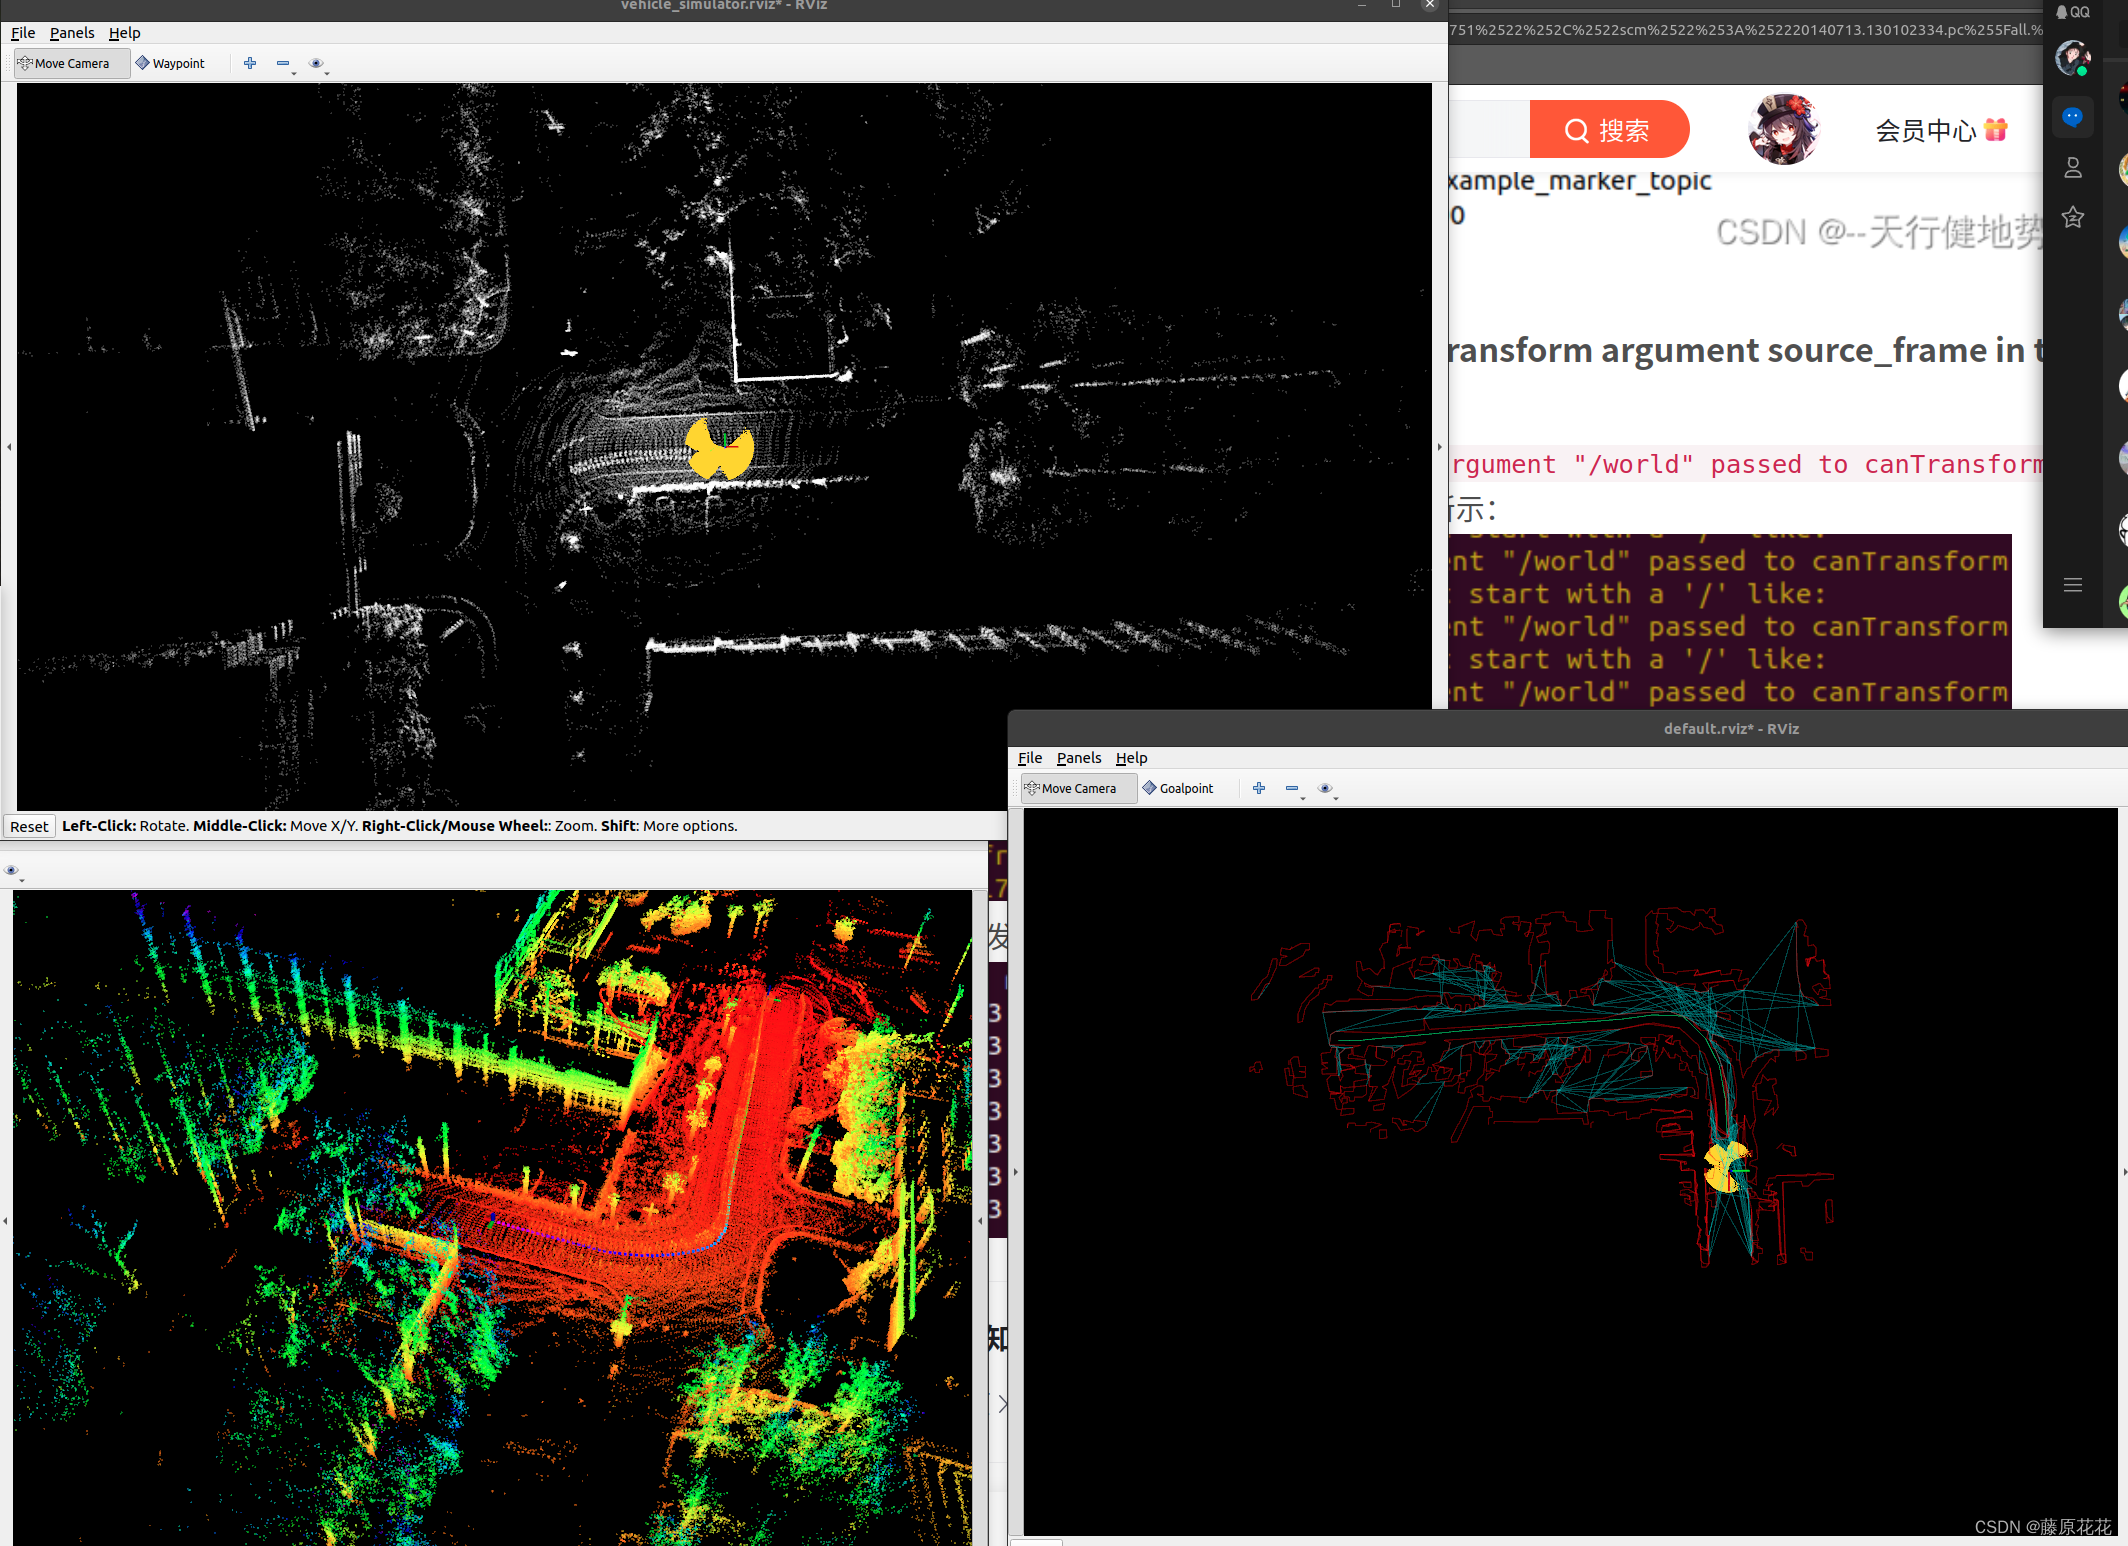Click the plus add-tool icon in vehicle_simulator toolbar
Image resolution: width=2128 pixels, height=1546 pixels.
click(x=250, y=63)
